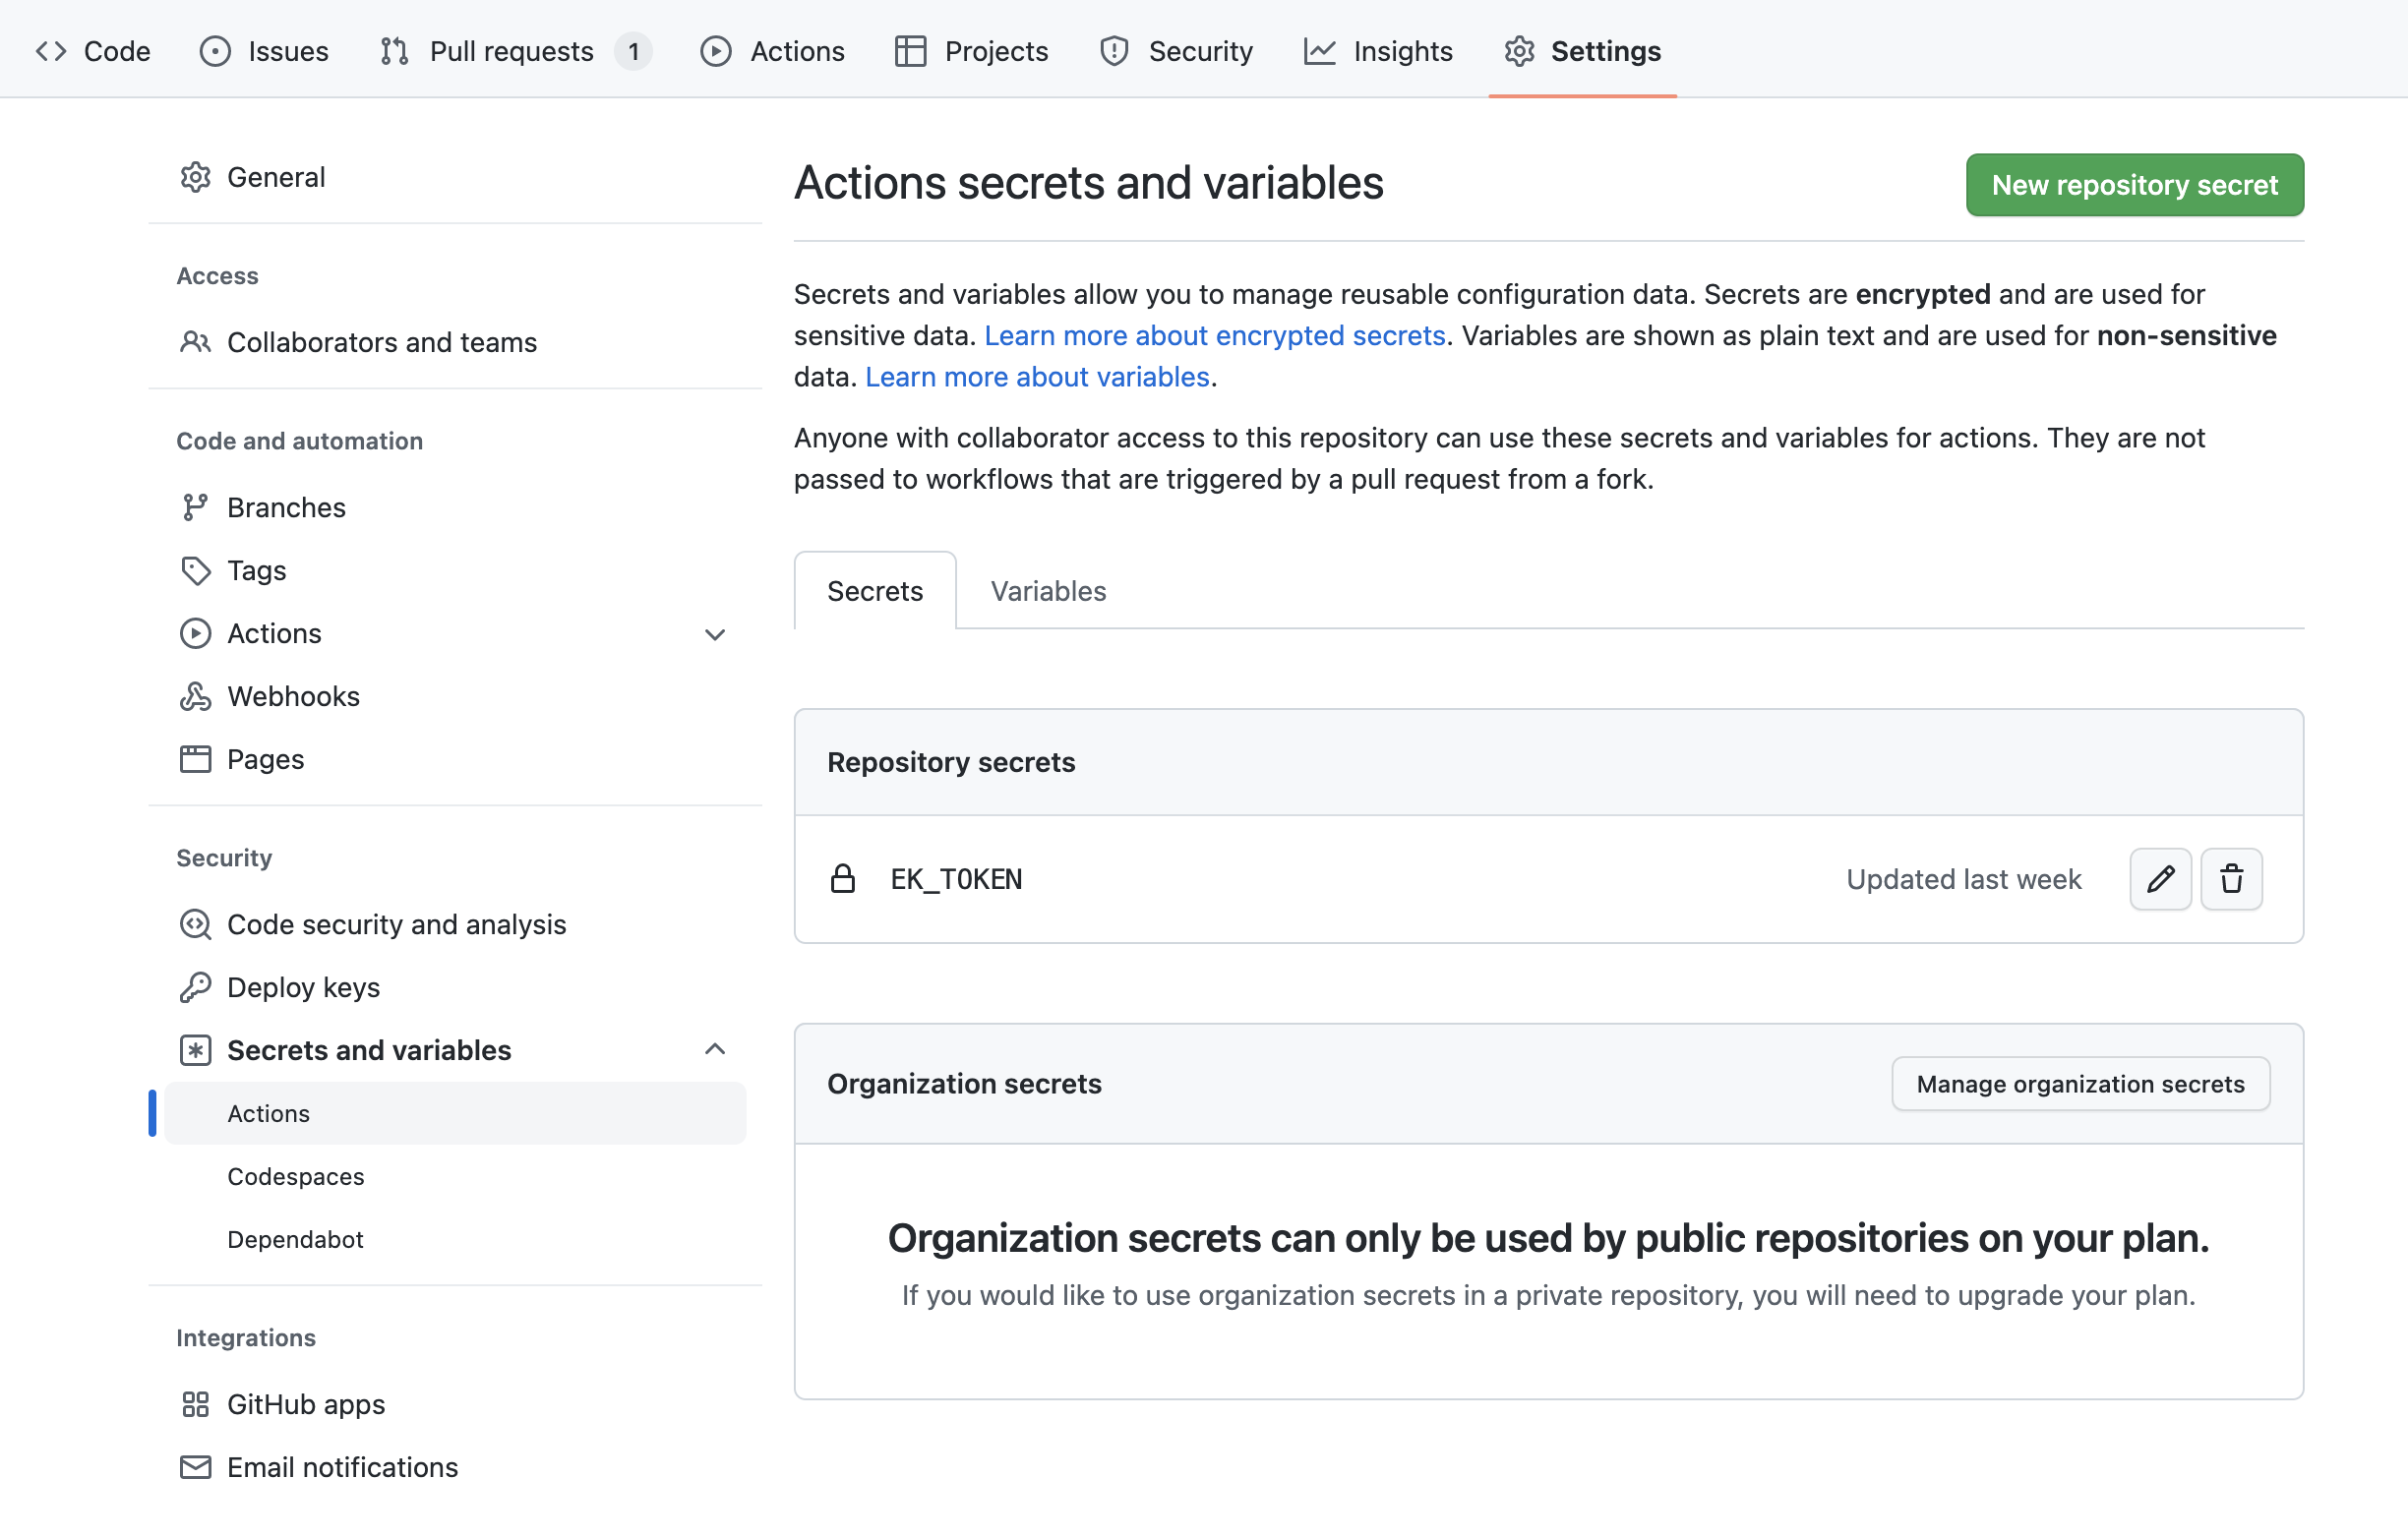The height and width of the screenshot is (1538, 2408).
Task: Click Manage organization secrets button
Action: [2080, 1084]
